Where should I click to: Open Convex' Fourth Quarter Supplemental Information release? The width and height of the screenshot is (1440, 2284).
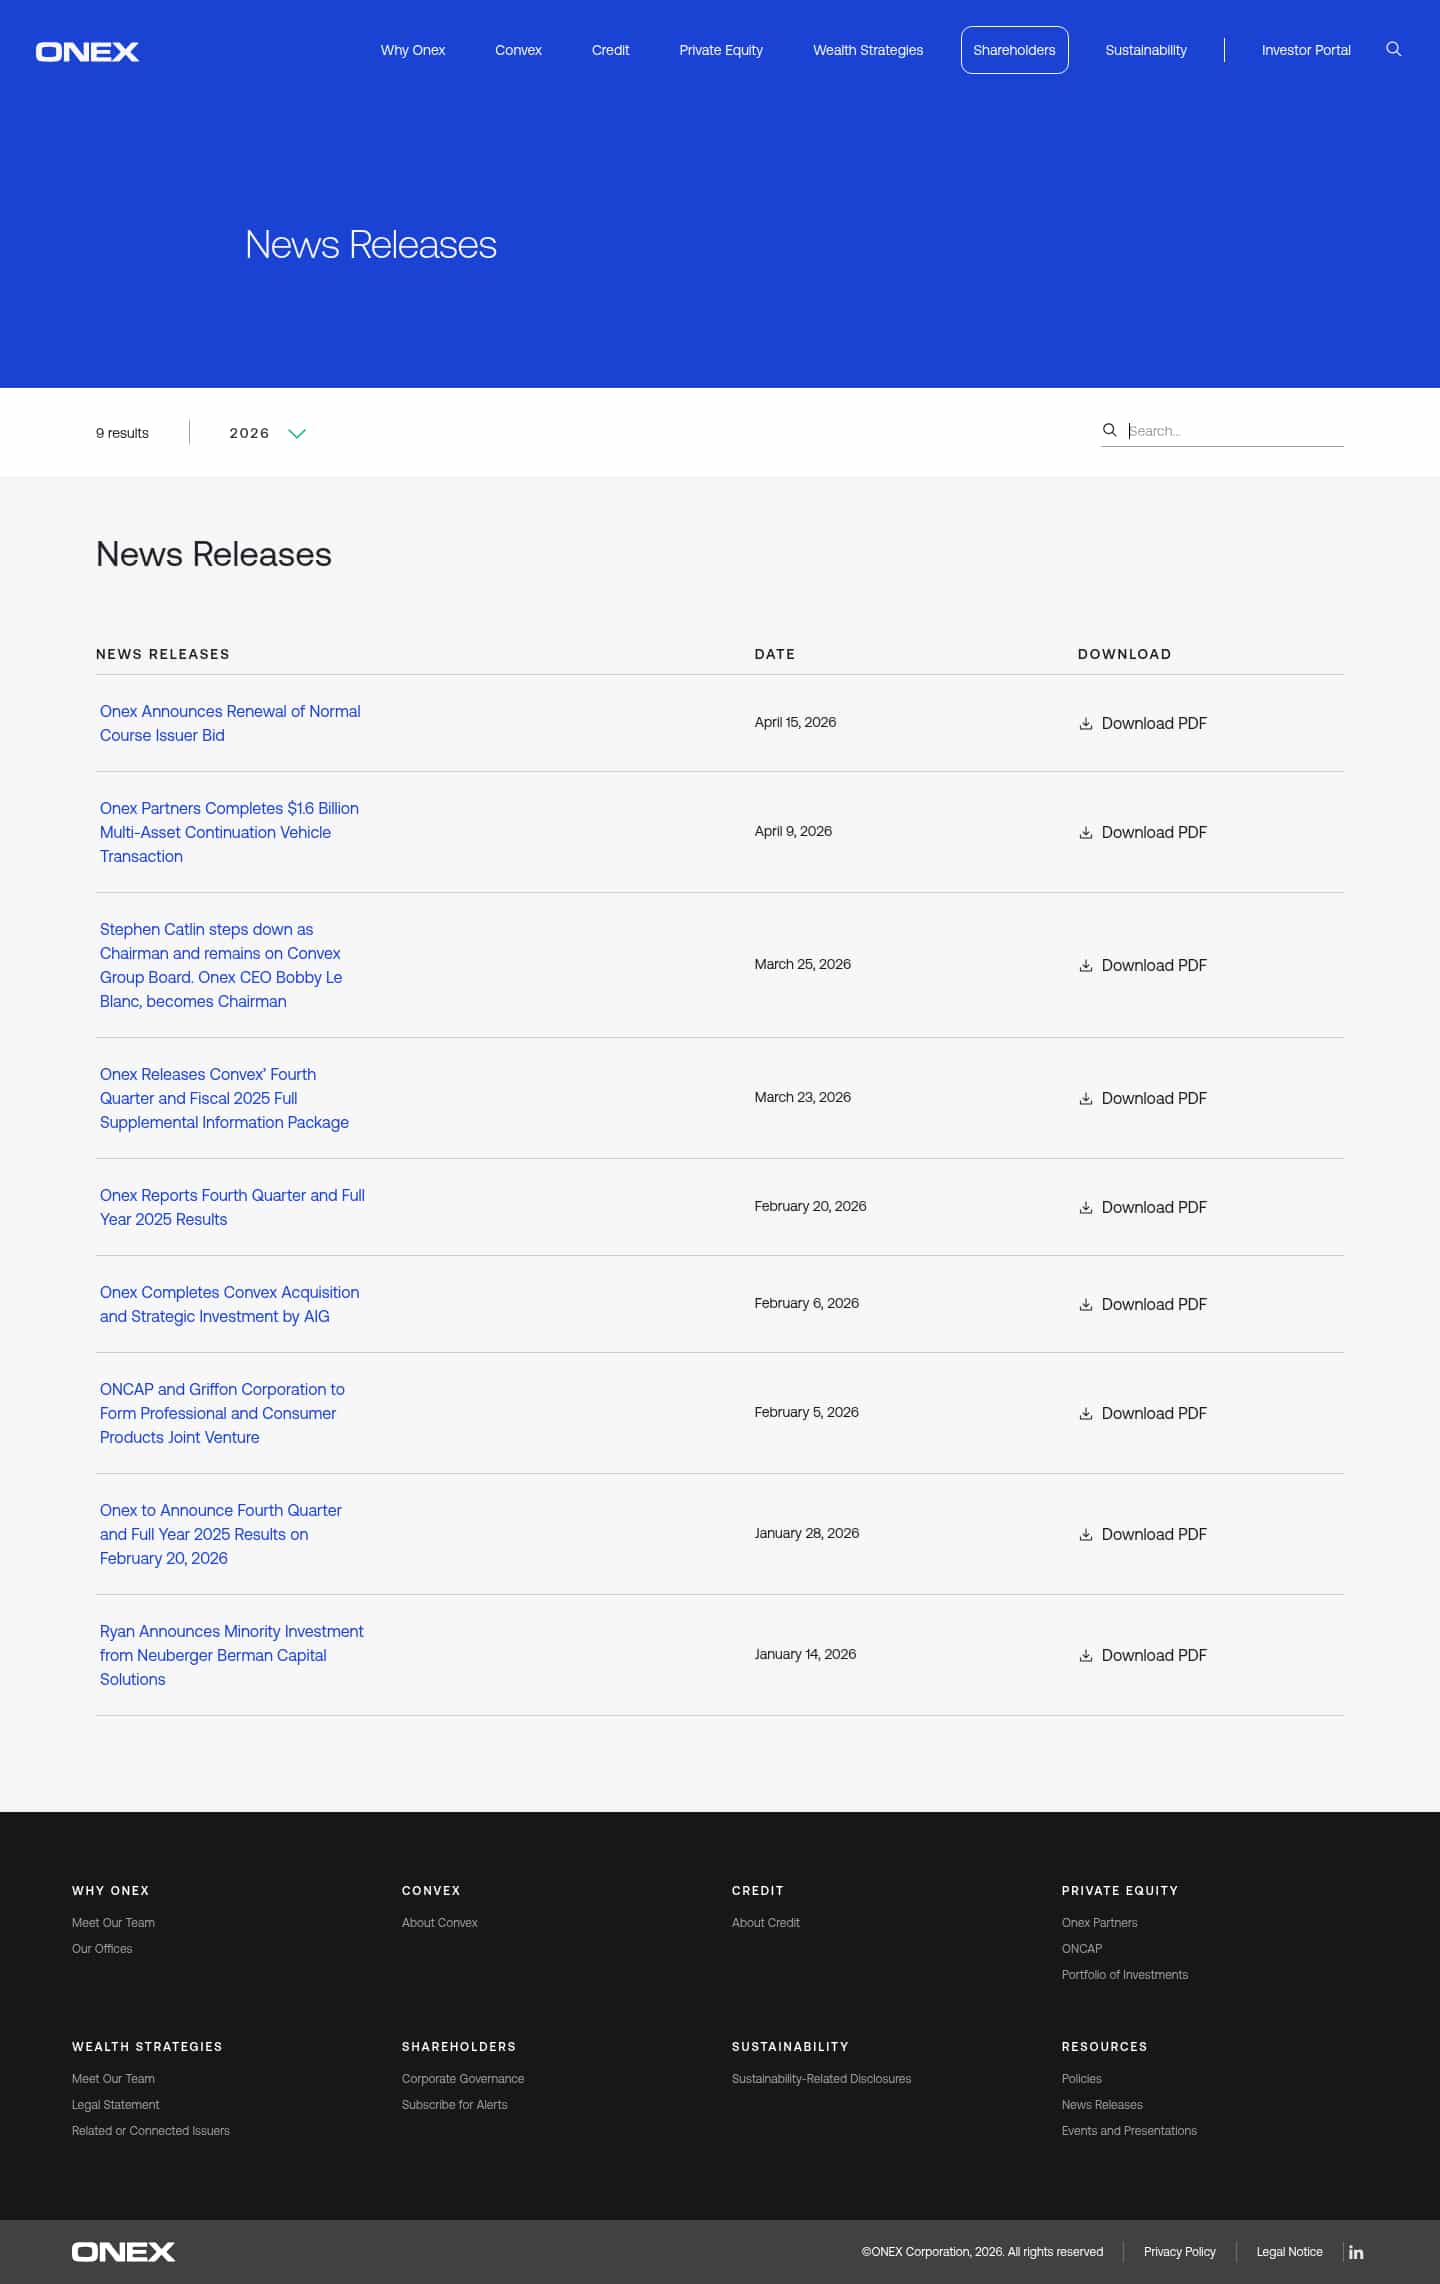point(224,1098)
